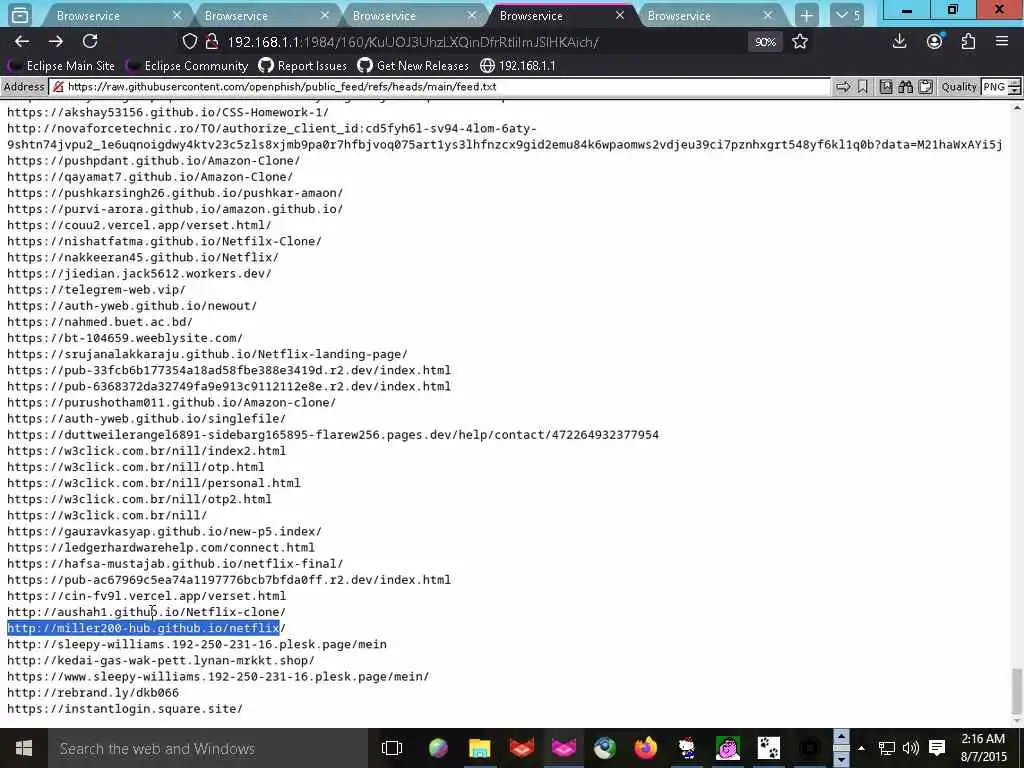Open the Get New Releases bookmark
Screen dimensions: 1024x768
tap(413, 66)
